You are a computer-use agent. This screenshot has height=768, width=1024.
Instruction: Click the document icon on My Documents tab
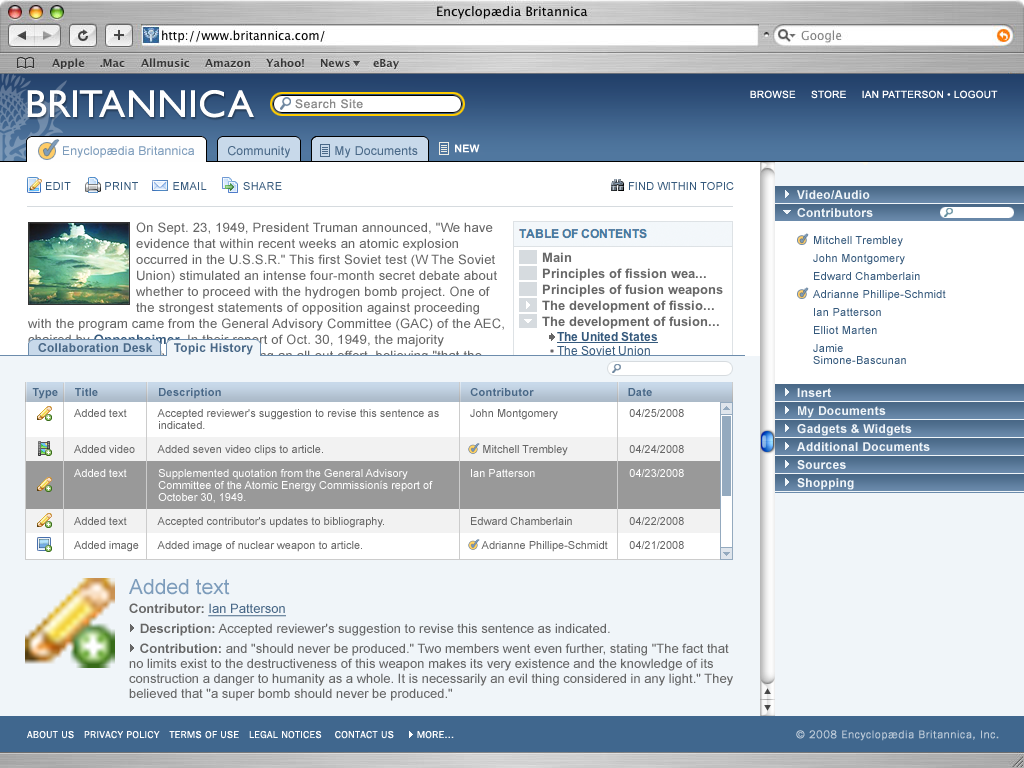tap(325, 151)
